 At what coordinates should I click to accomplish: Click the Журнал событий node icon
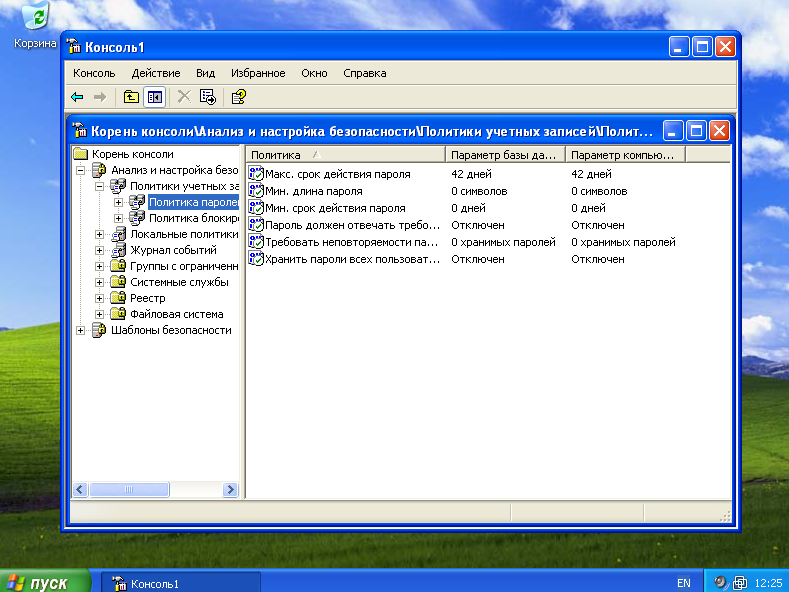click(x=118, y=250)
